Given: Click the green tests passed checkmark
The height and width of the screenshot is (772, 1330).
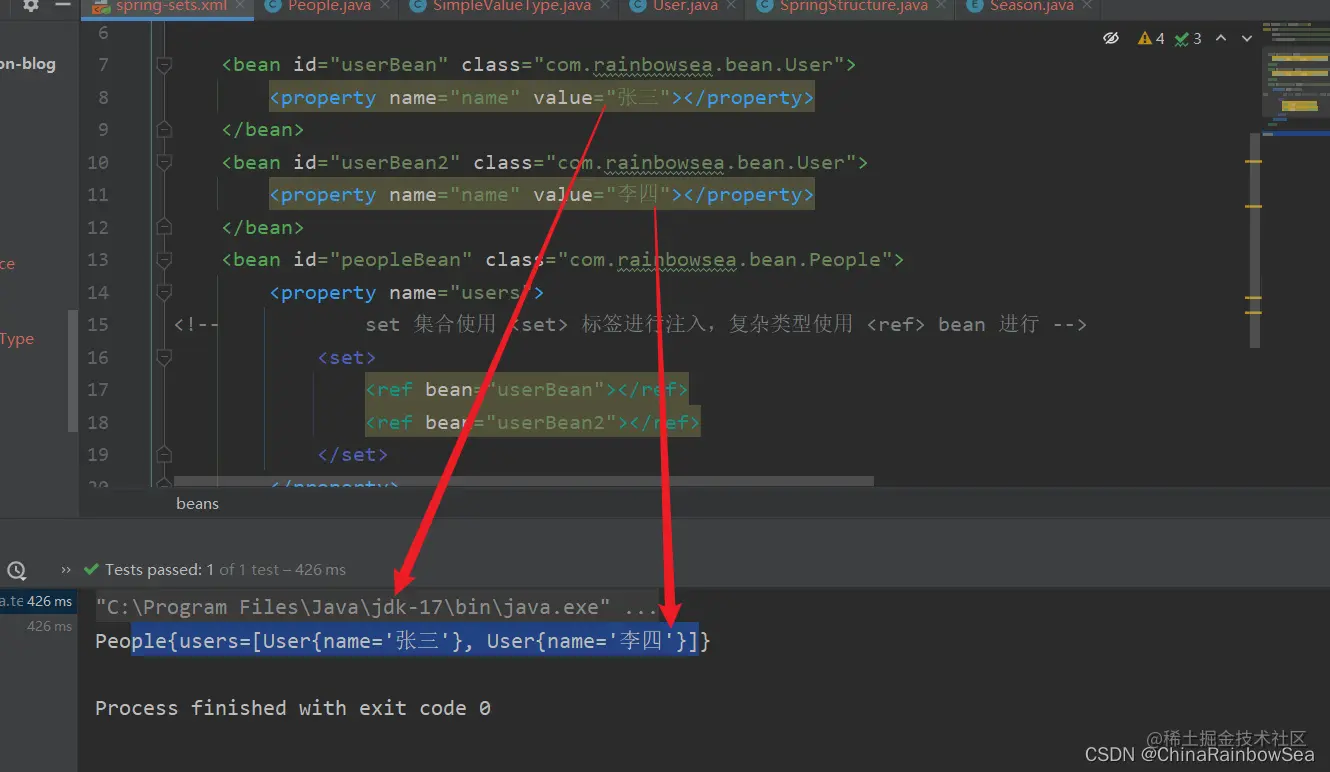Looking at the screenshot, I should 92,570.
